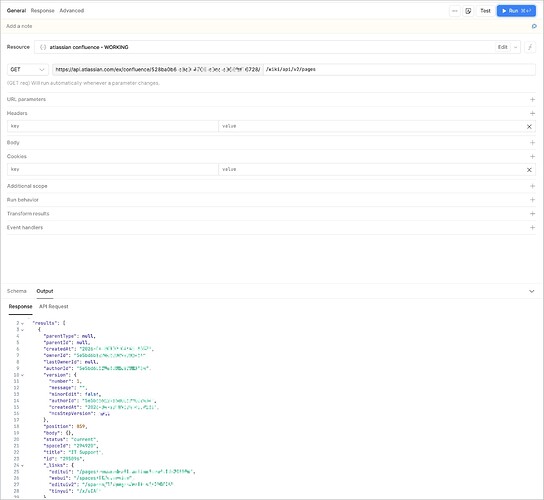This screenshot has height=500, width=544.
Task: Add Transform results with plus icon
Action: 532,214
